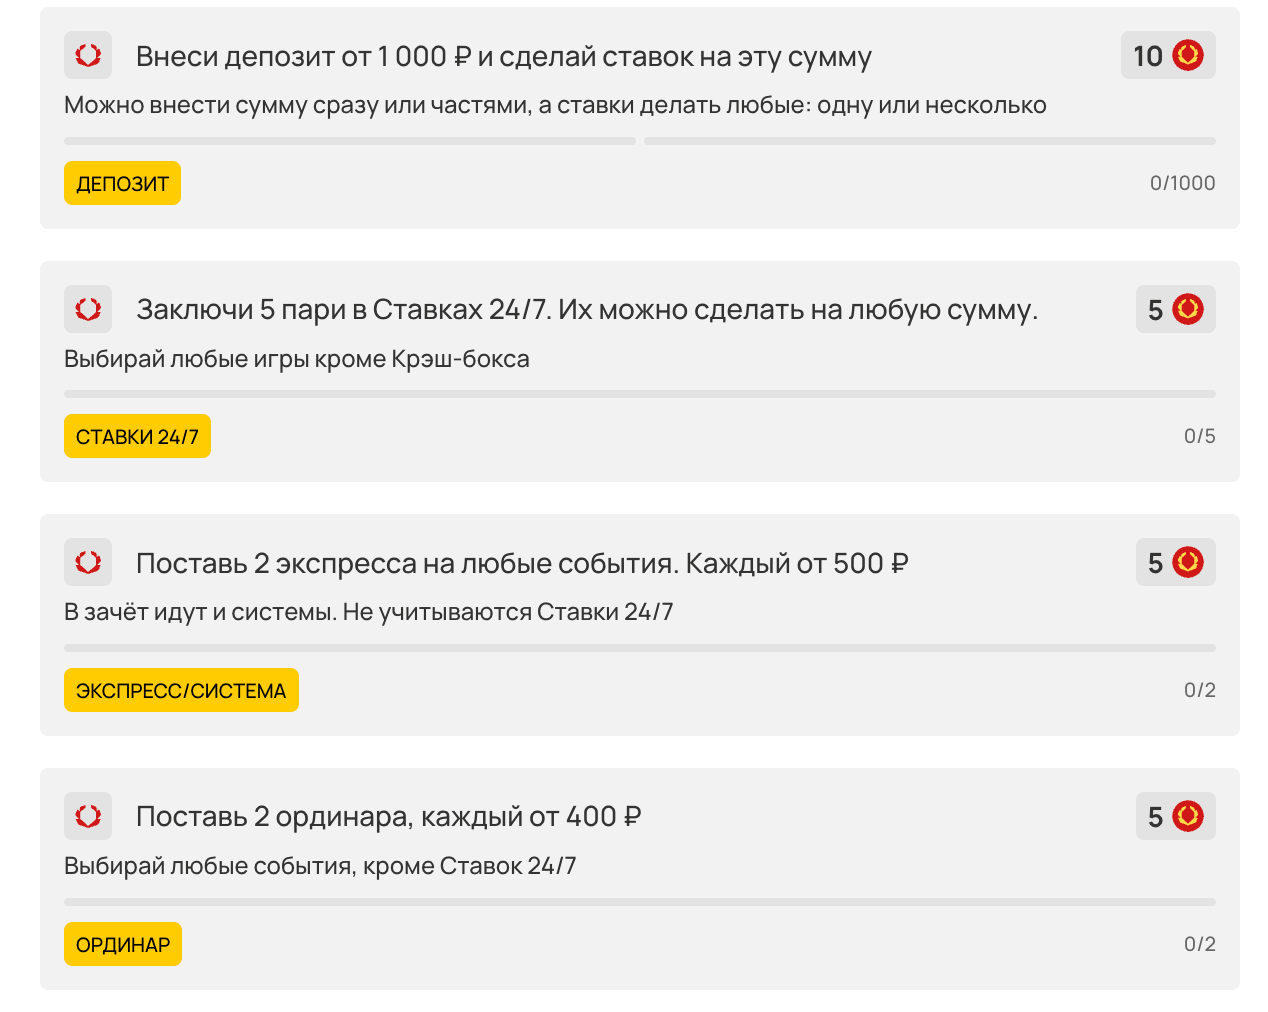Open the "Внеси депозит от 1 000 ₽" task title
This screenshot has height=1012, width=1268.
tap(503, 57)
